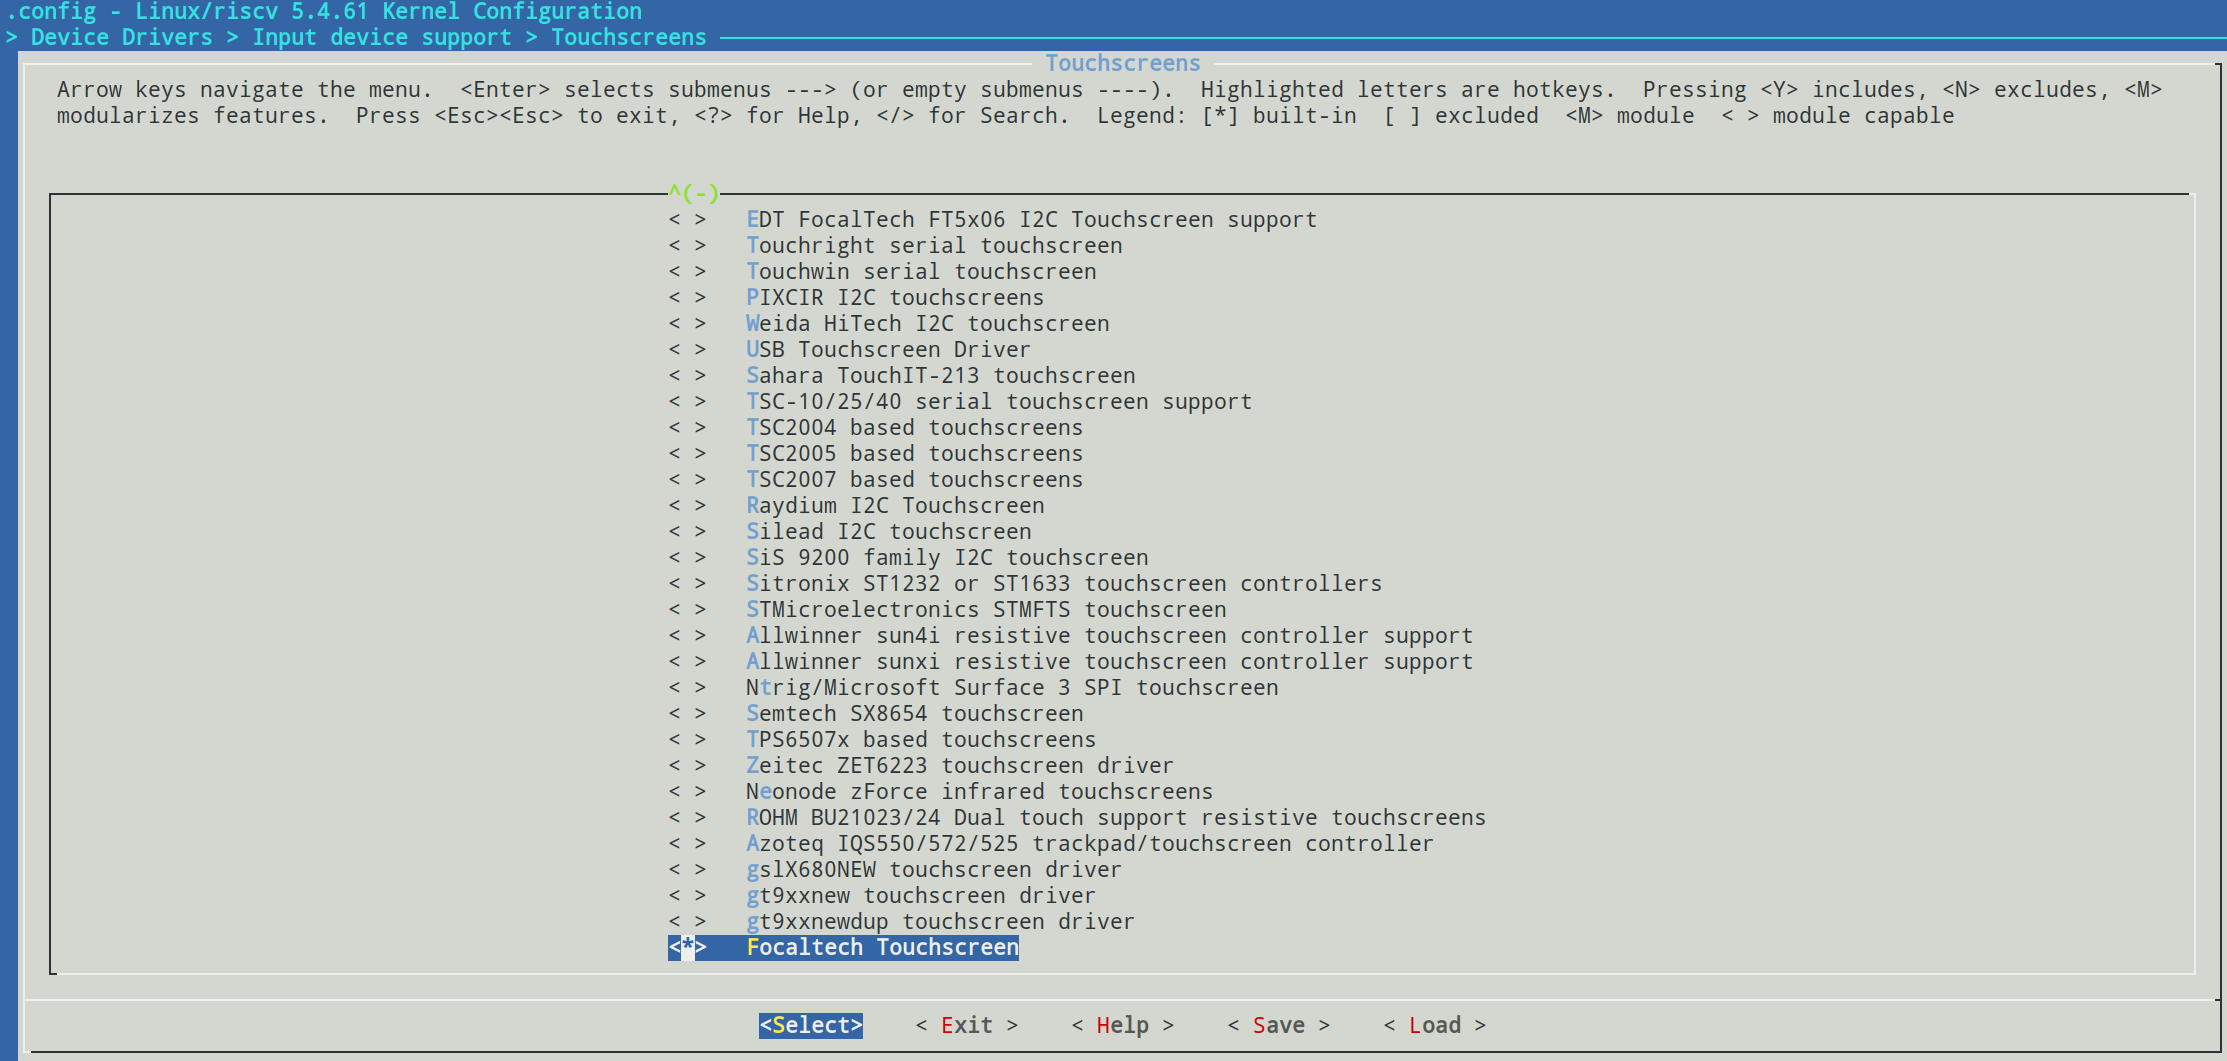Click Save at the bottom
The image size is (2227, 1061).
[x=1278, y=1025]
